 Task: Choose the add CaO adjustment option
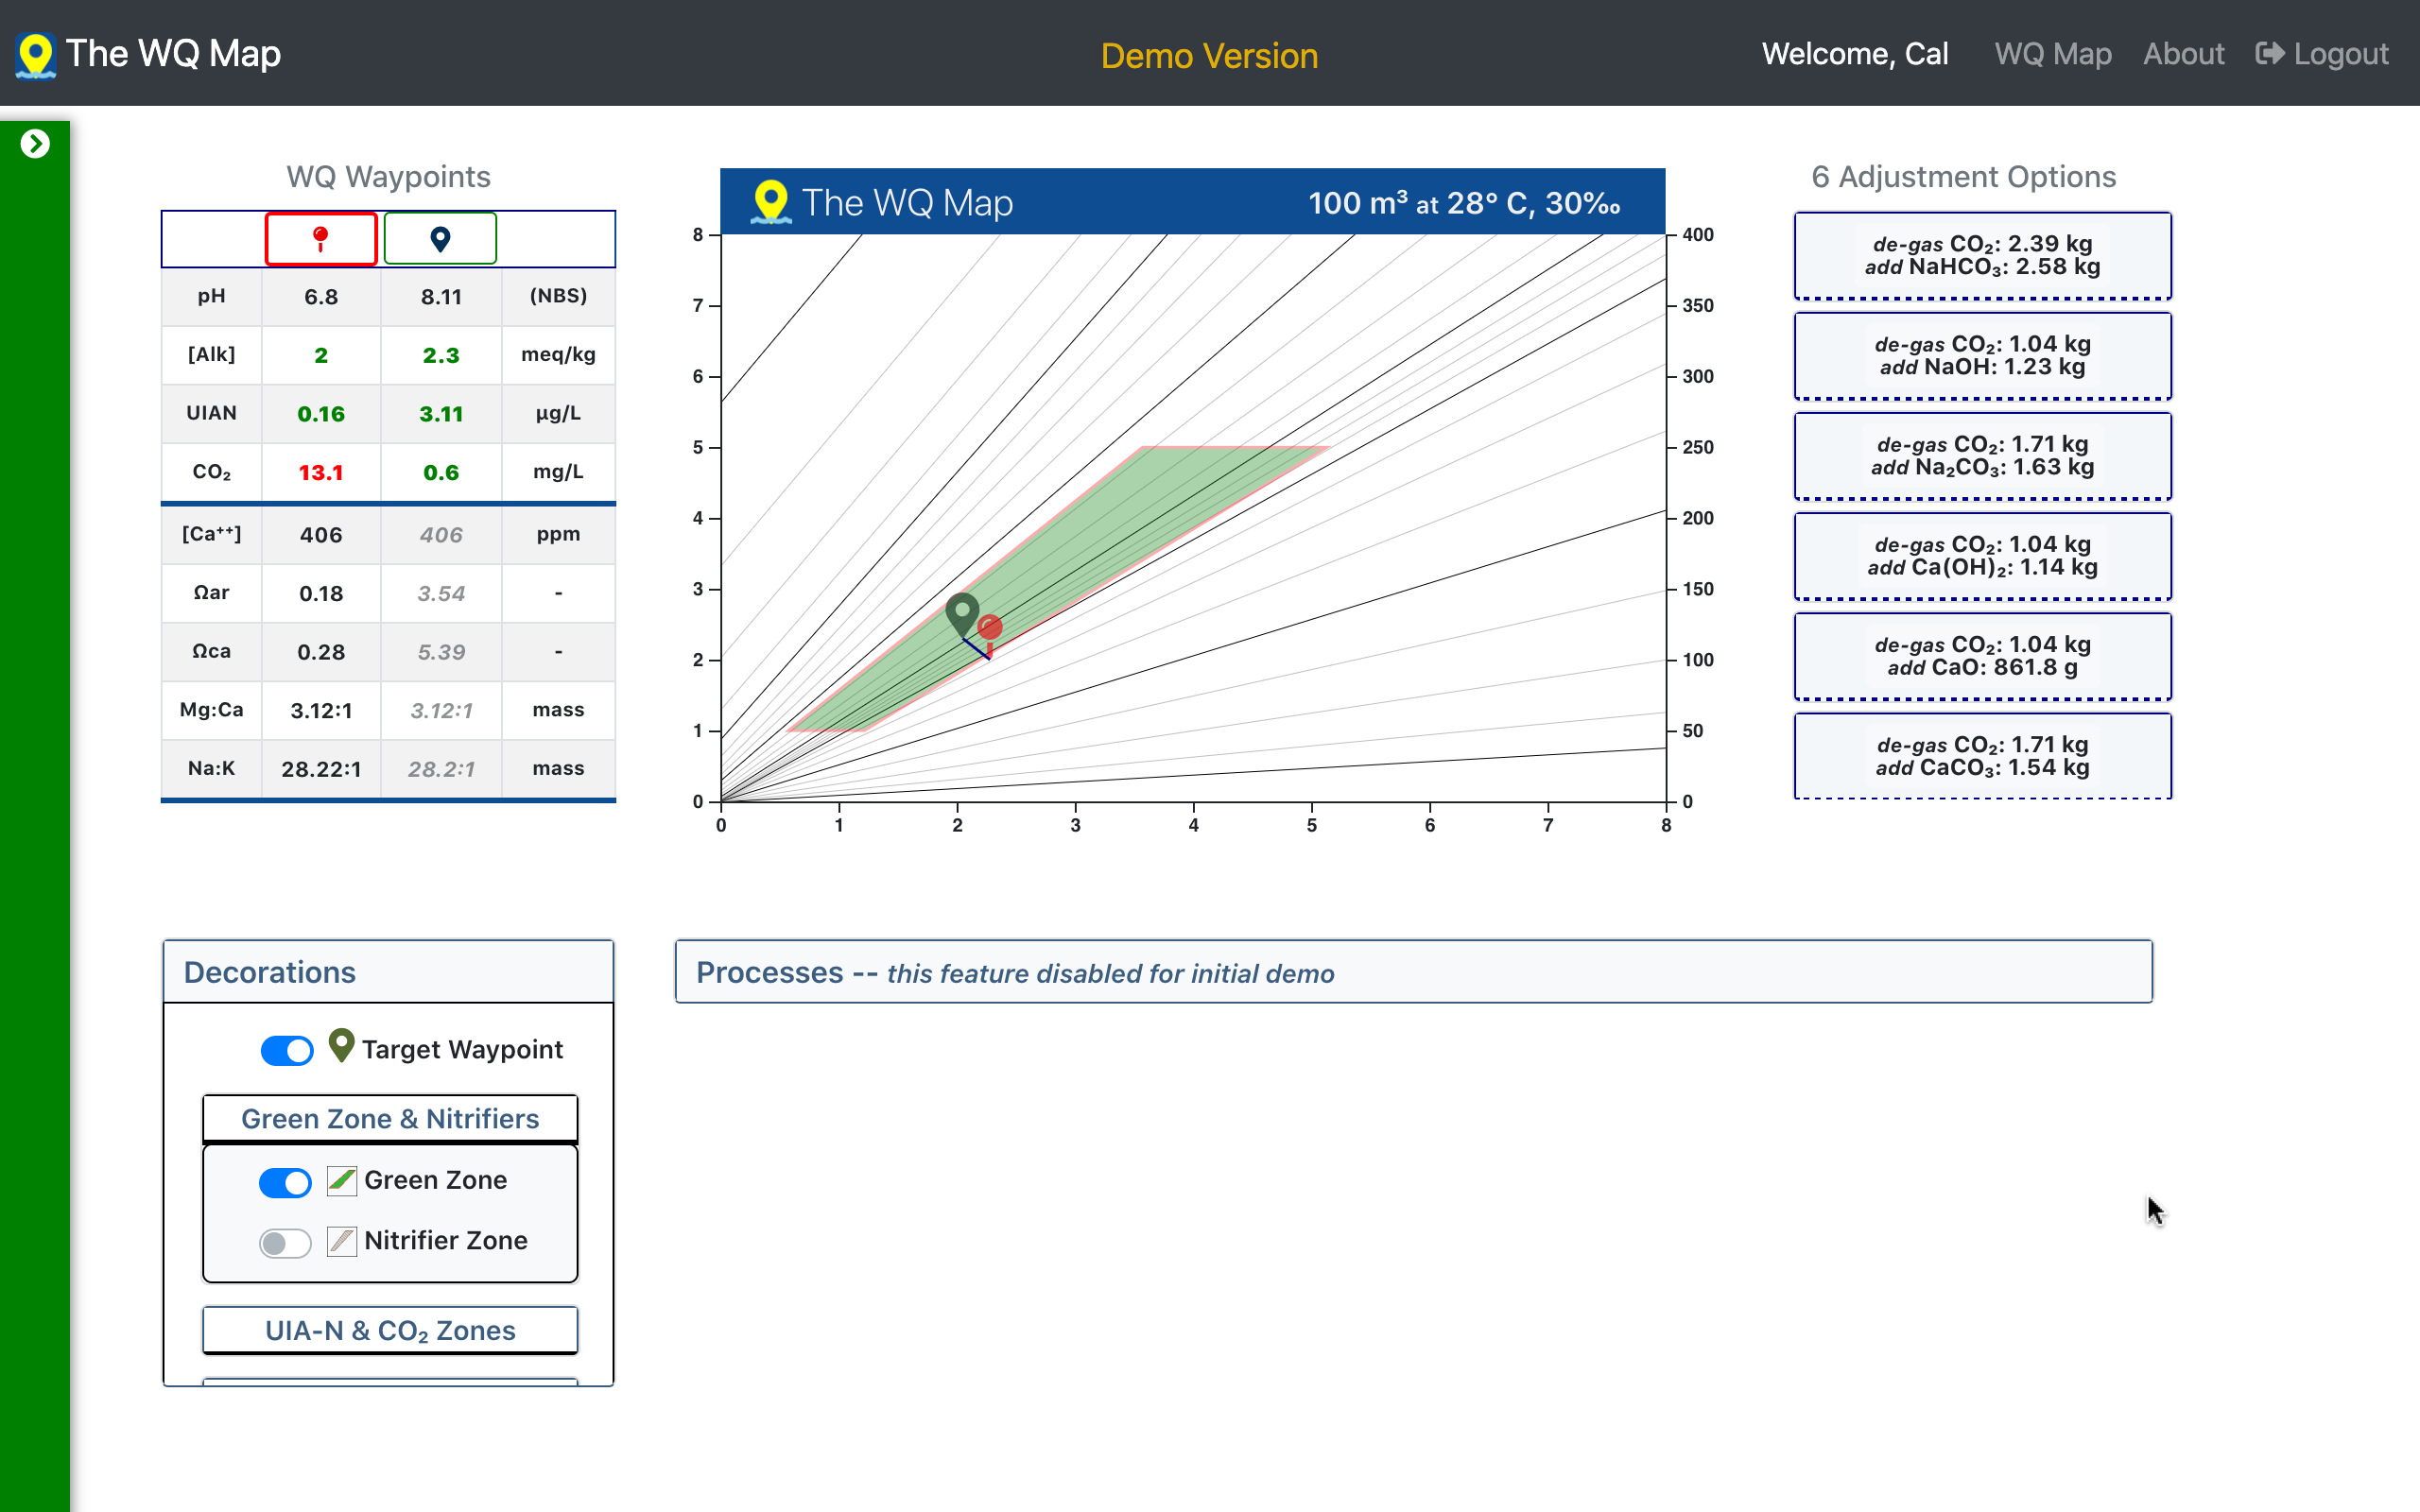tap(1982, 656)
